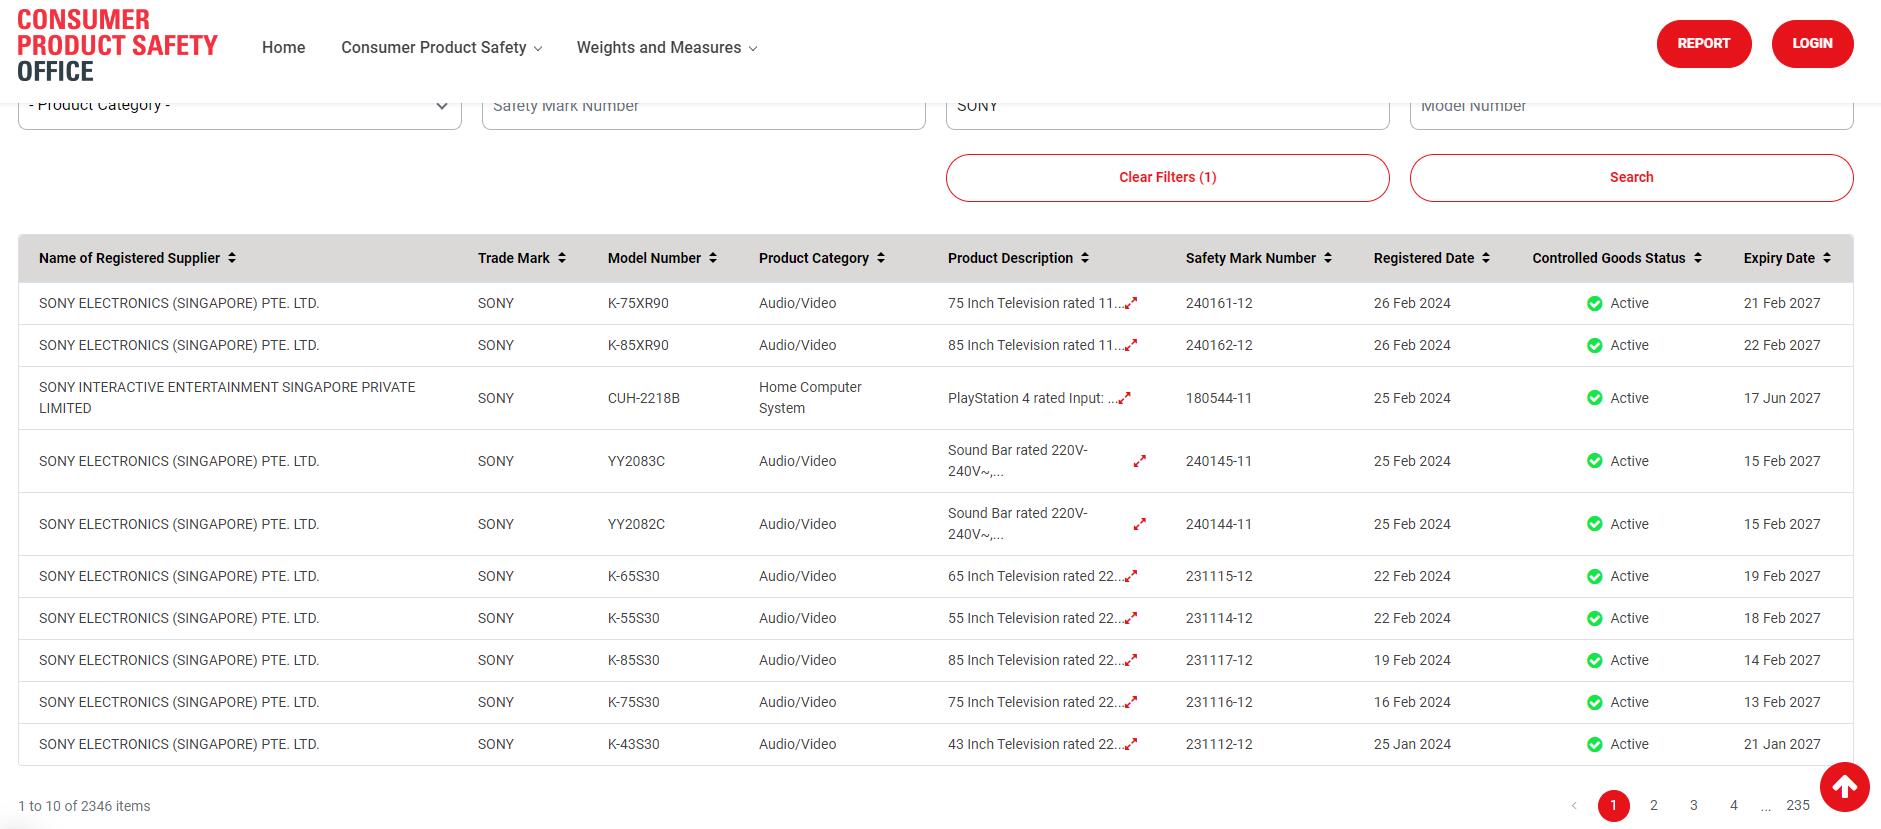Select the 1 to 10 of 2346 items text
This screenshot has width=1881, height=829.
[84, 806]
